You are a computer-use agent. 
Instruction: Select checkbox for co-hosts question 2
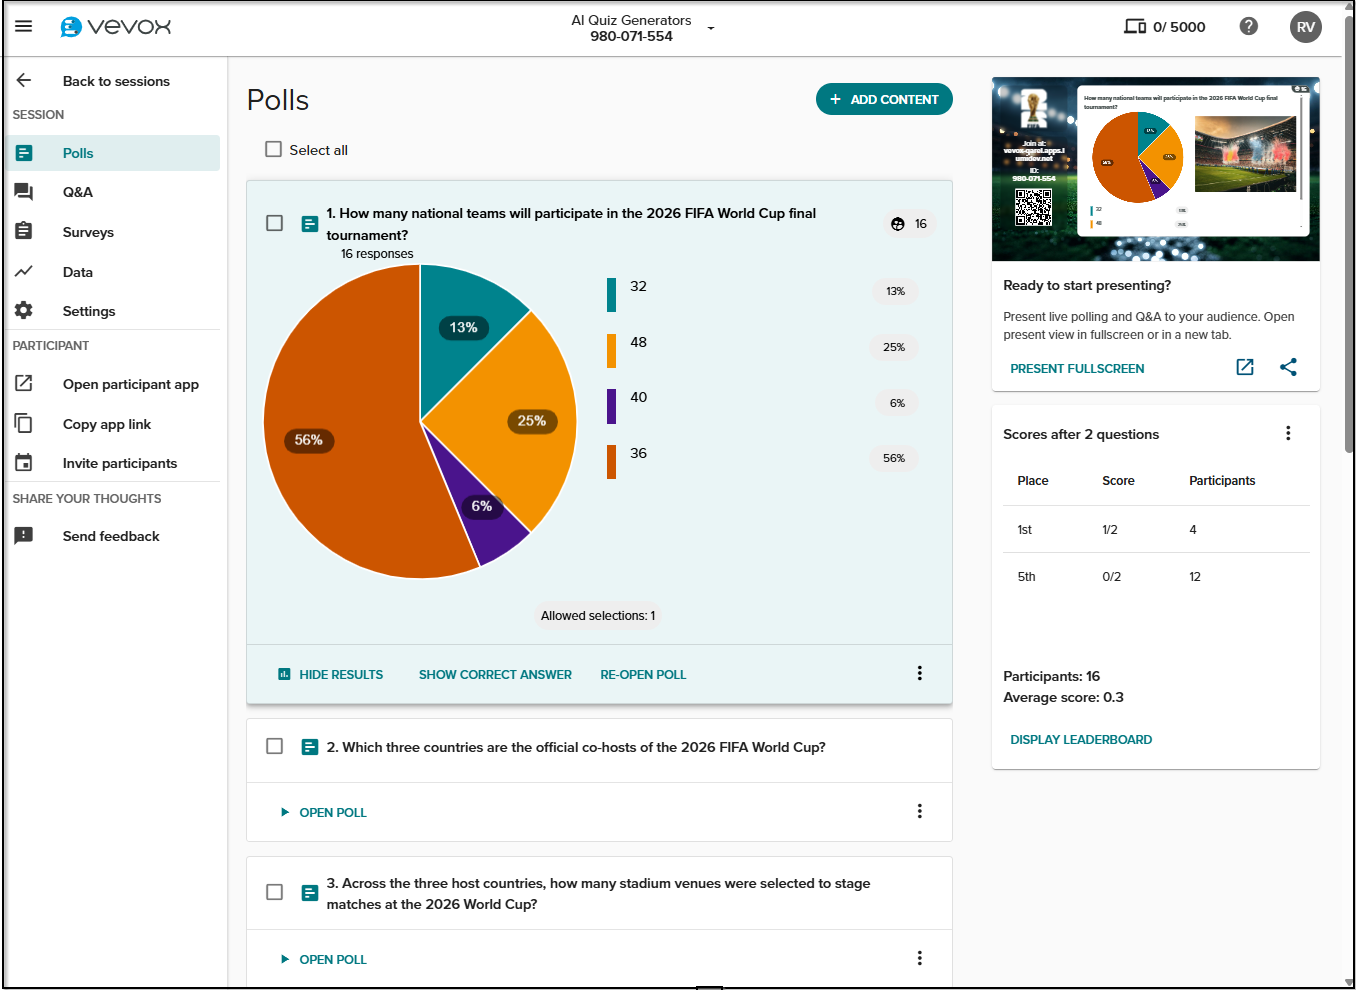[x=274, y=746]
